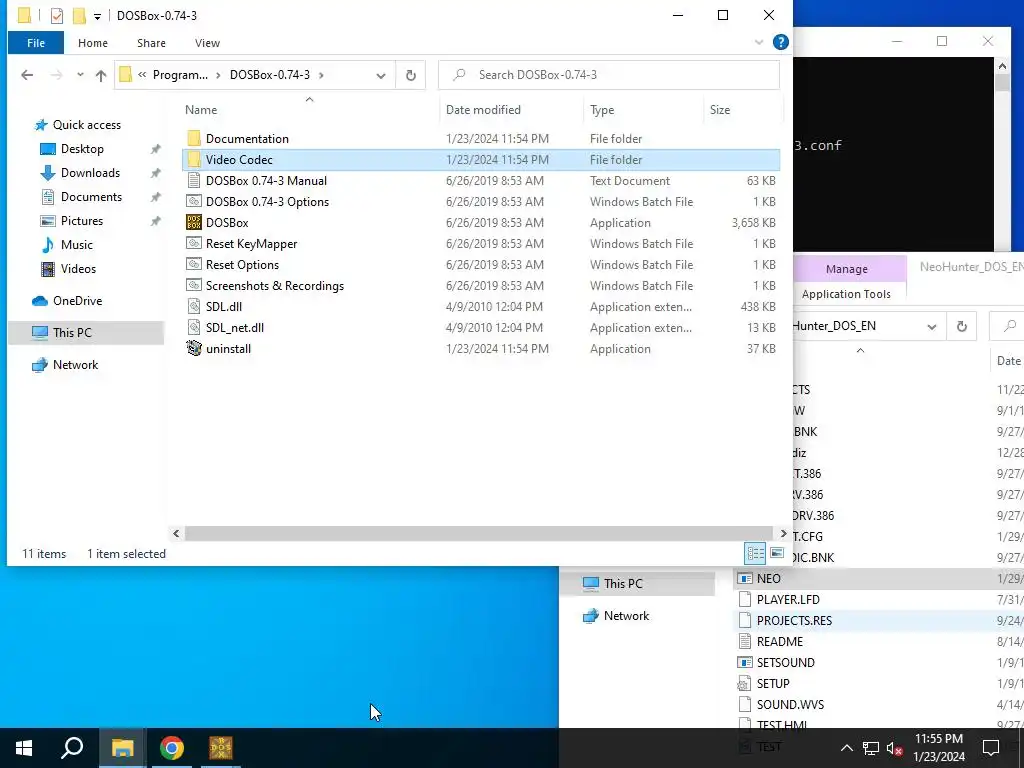The width and height of the screenshot is (1024, 768).
Task: Click the horizontal scrollbar in file list
Action: [479, 534]
